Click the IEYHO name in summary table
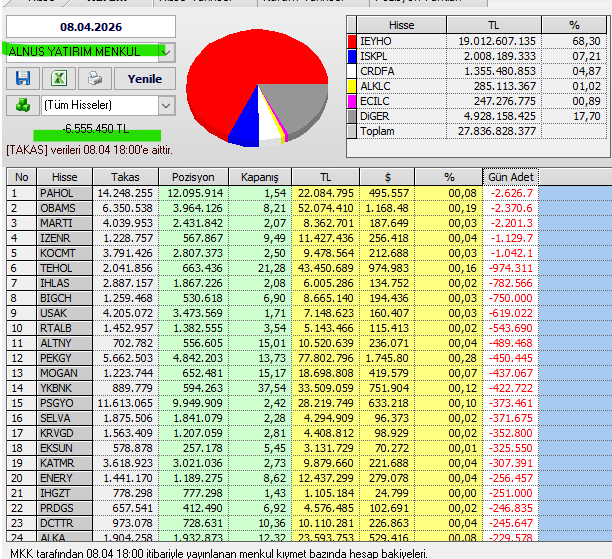The width and height of the screenshot is (612, 559). [x=375, y=41]
